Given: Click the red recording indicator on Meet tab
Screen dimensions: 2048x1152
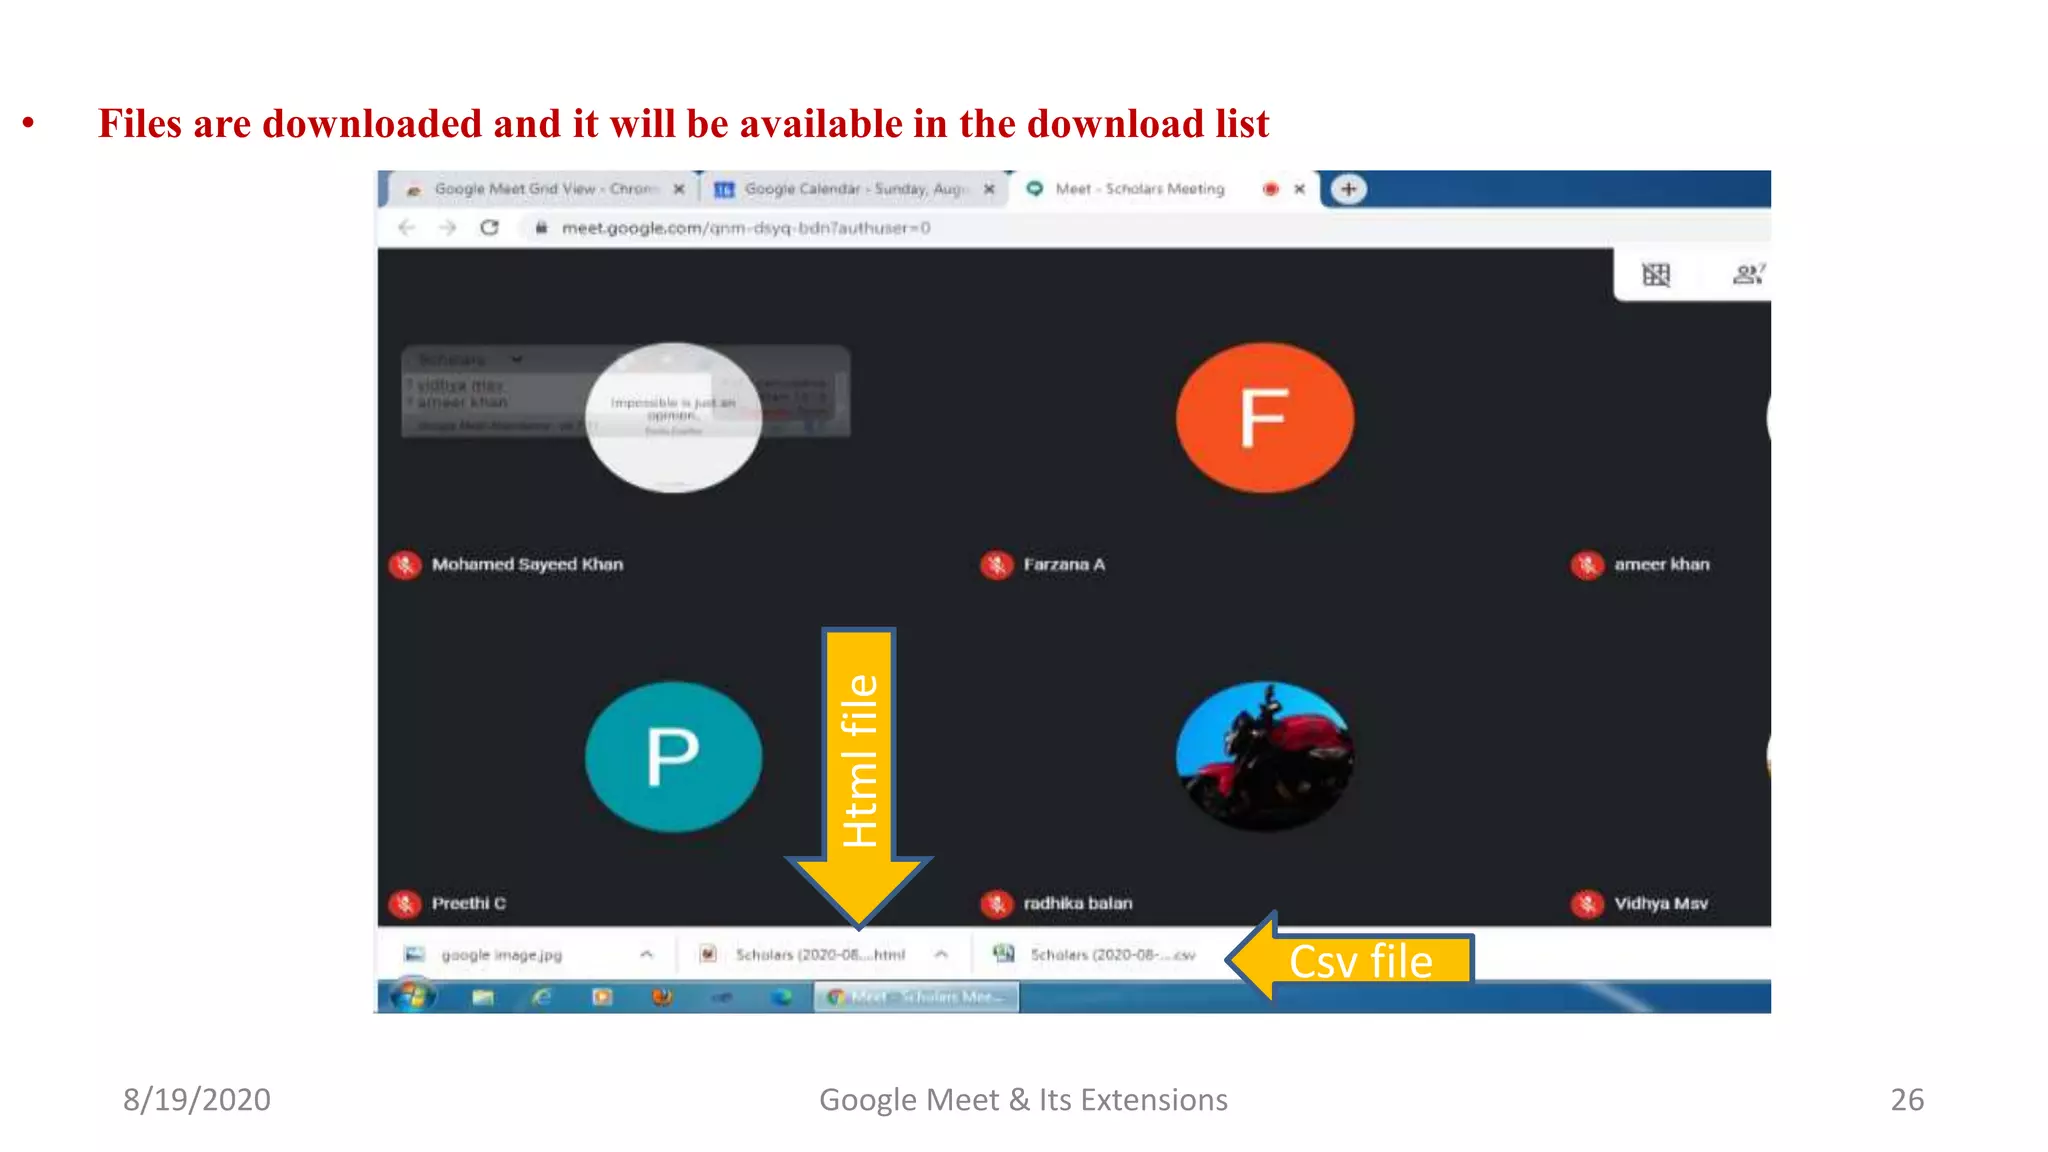Looking at the screenshot, I should [1270, 188].
